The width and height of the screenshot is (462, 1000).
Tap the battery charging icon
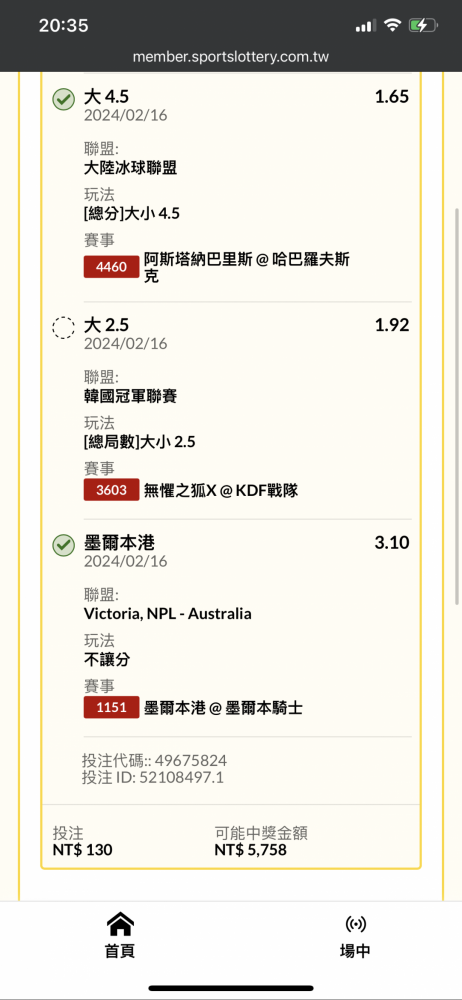pos(423,25)
